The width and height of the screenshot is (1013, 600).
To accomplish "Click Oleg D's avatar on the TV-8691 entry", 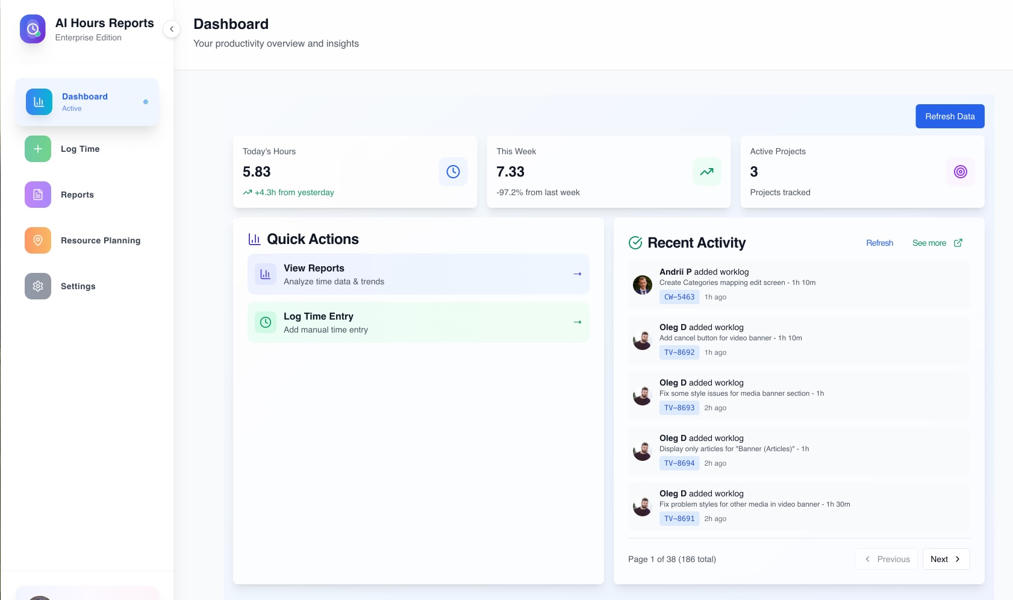I will click(x=642, y=507).
